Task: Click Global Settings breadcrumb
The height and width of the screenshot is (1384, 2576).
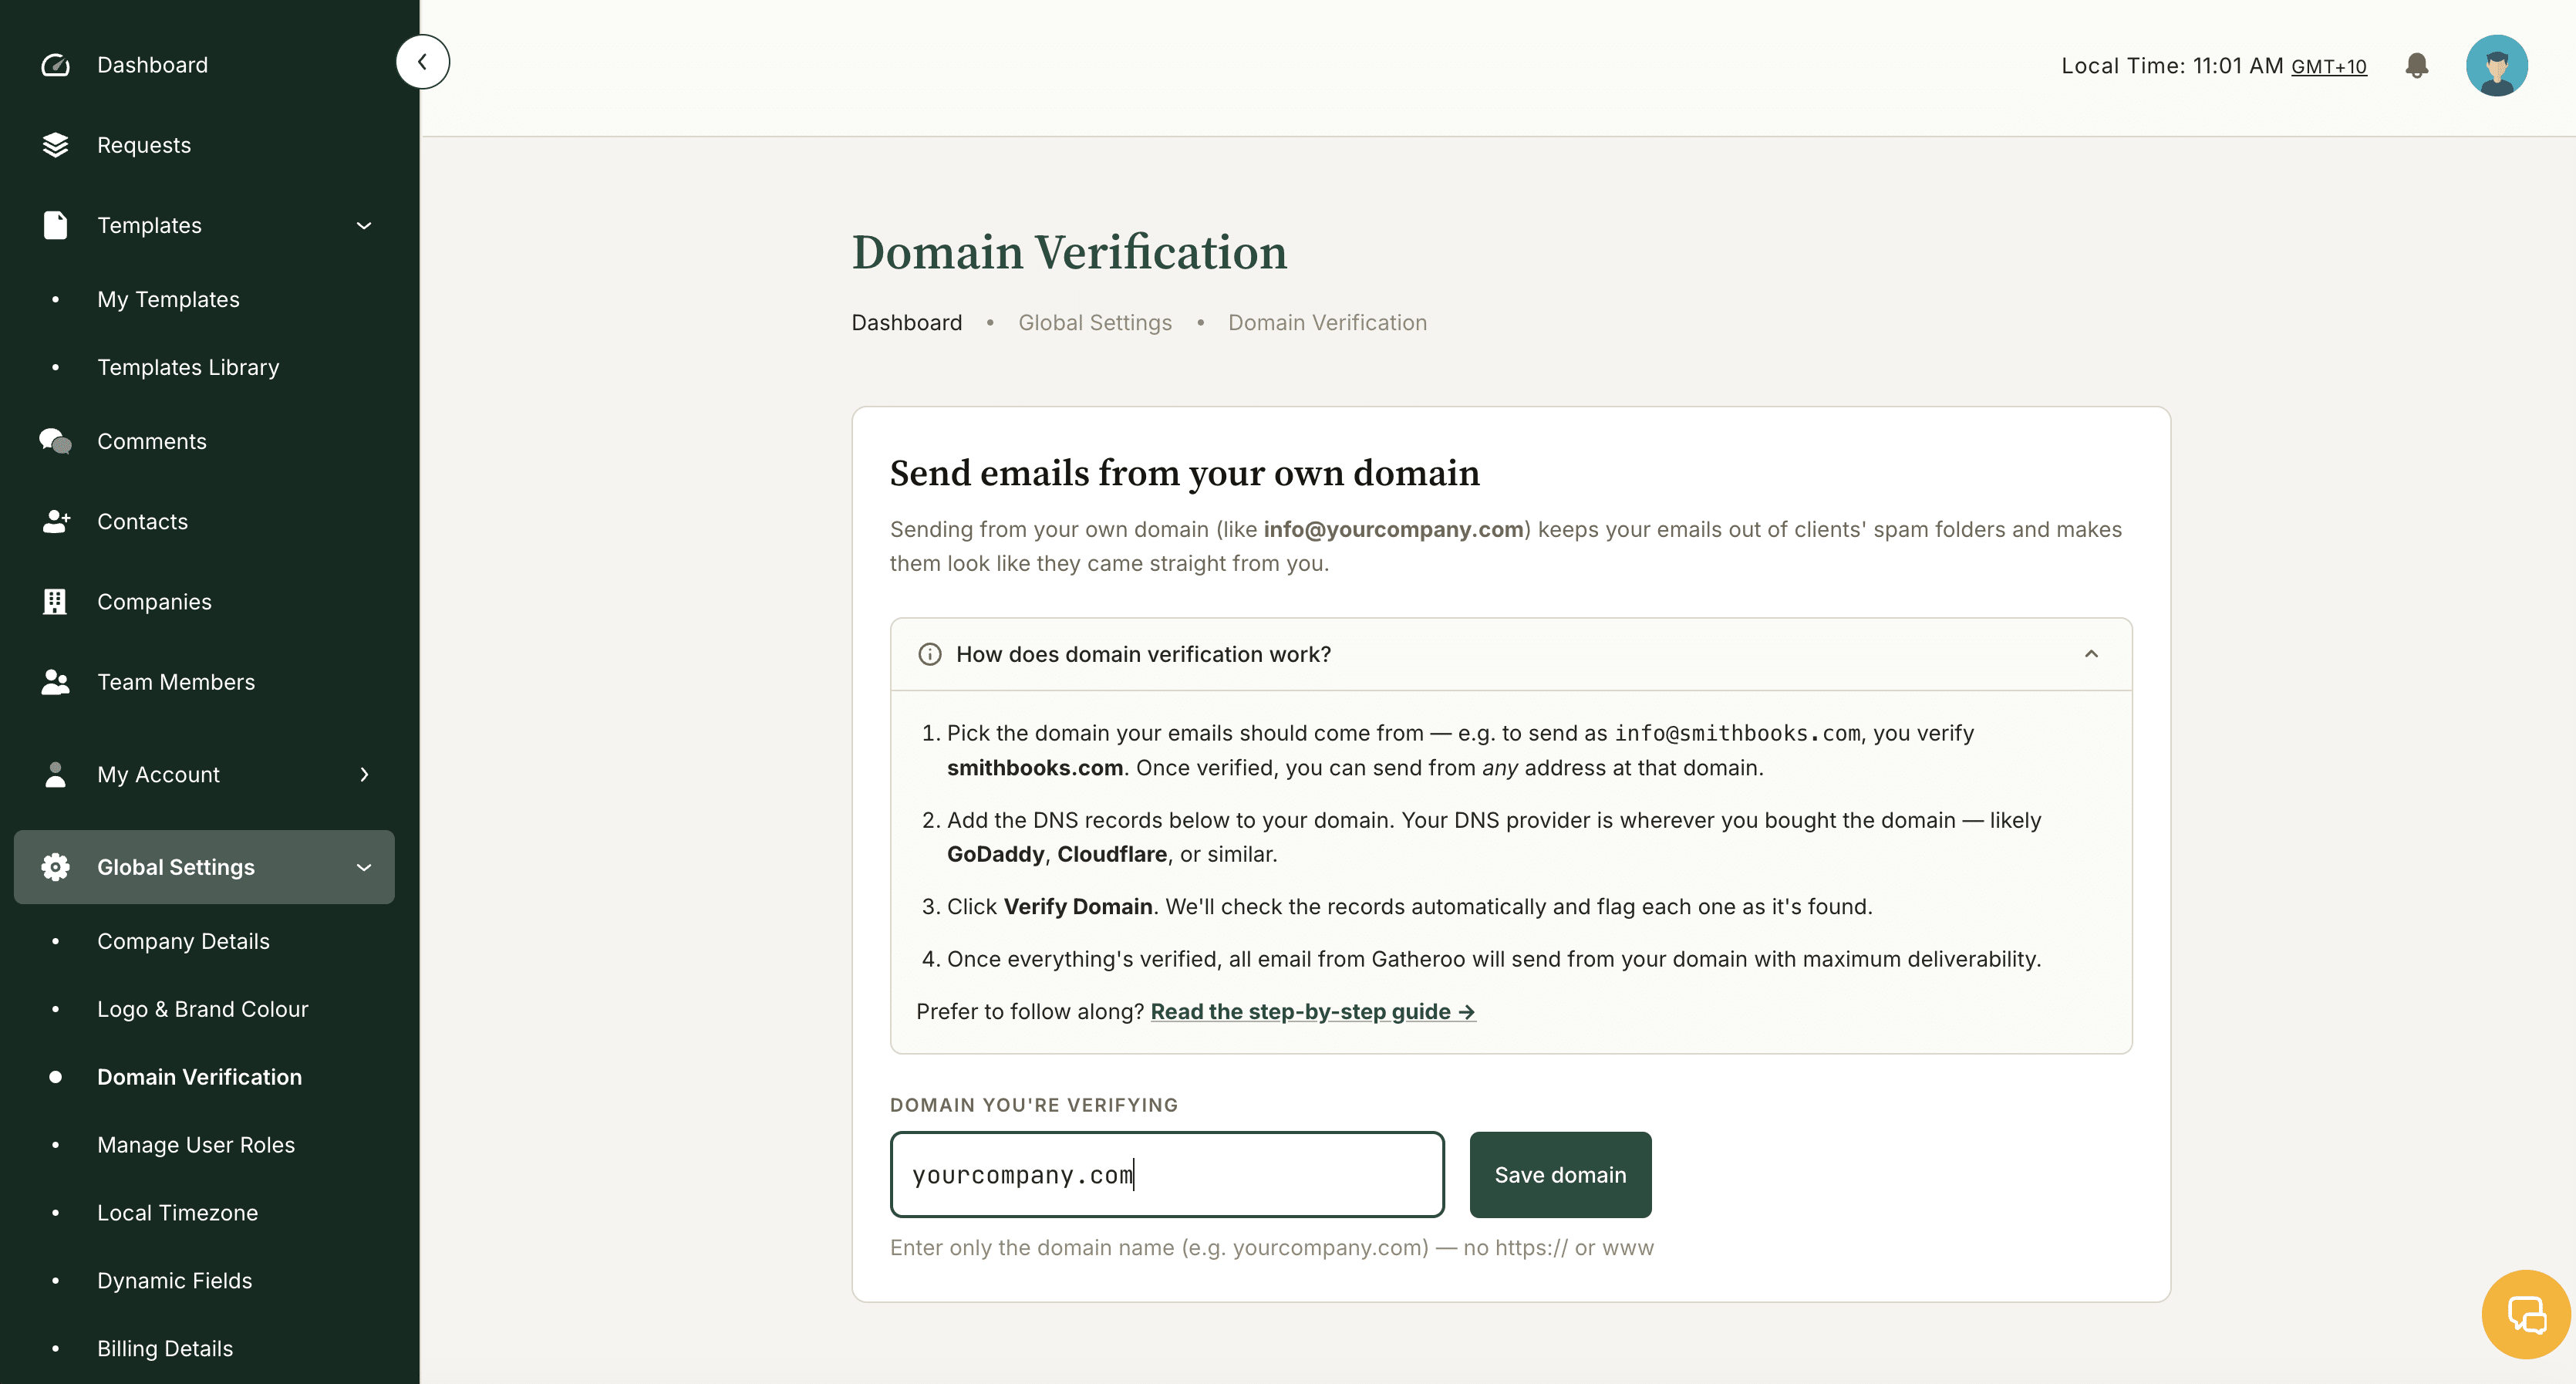Action: [x=1095, y=322]
